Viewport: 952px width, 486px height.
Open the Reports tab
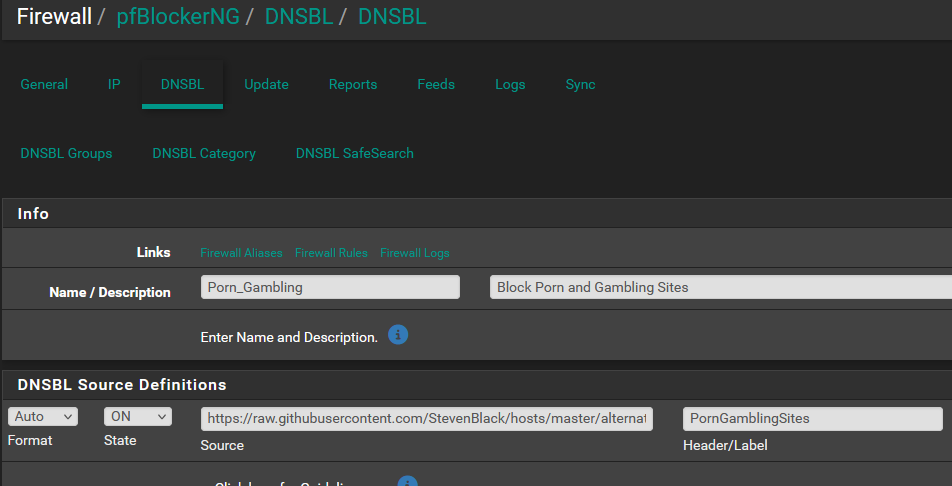coord(353,84)
